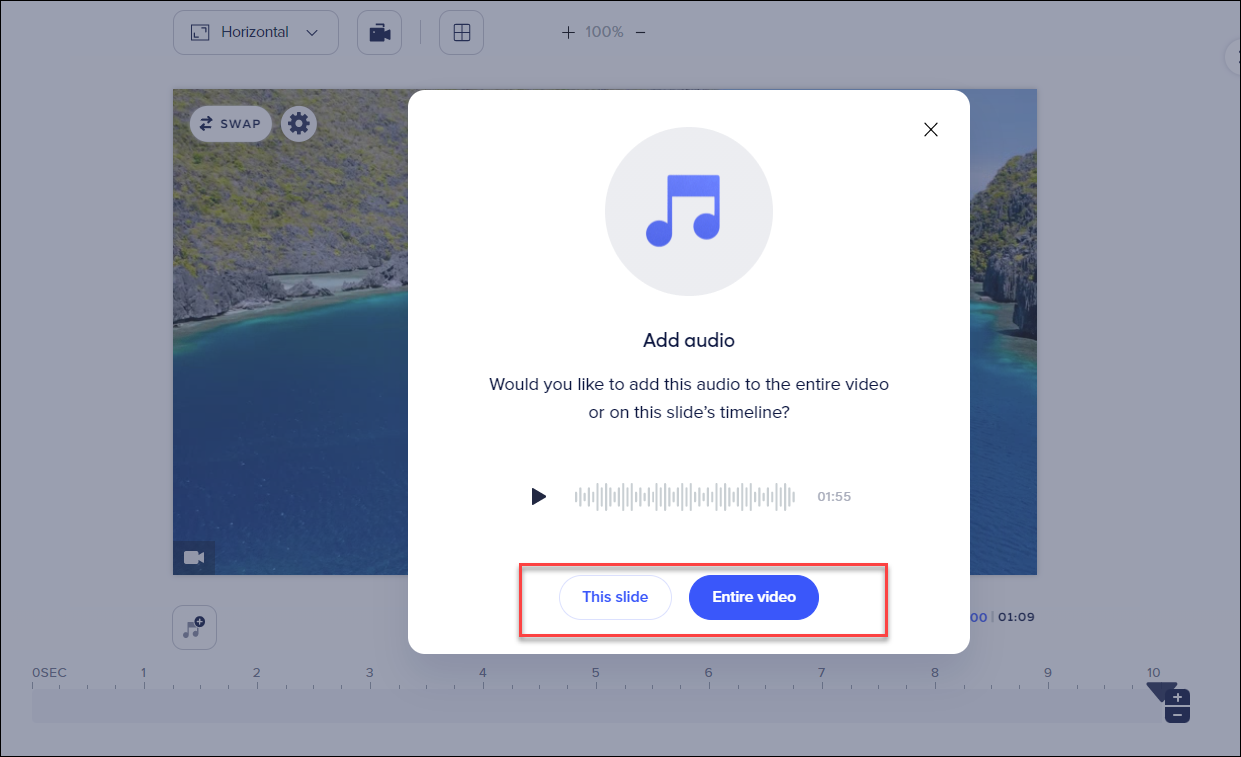Open the slide settings gear
Image resolution: width=1241 pixels, height=757 pixels.
pos(298,124)
